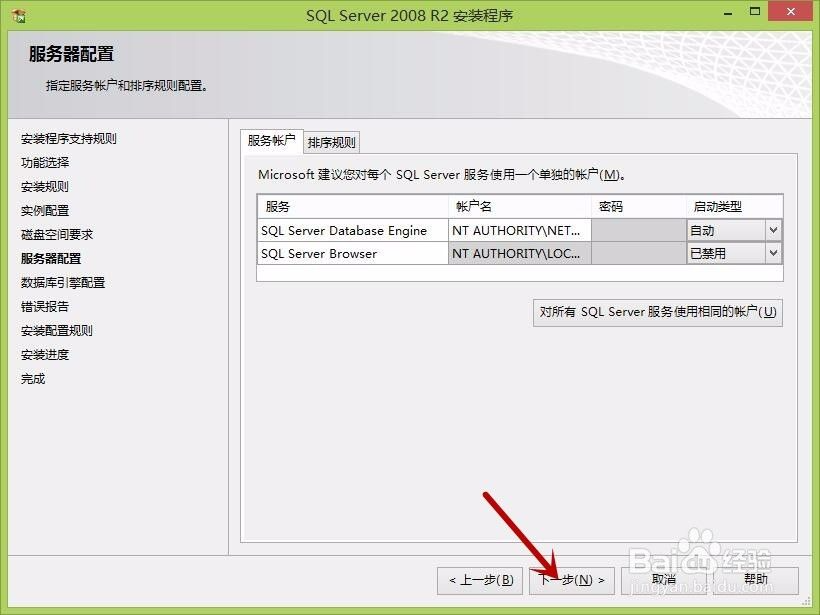The image size is (820, 615).
Task: Switch to the 排序规则 tab
Action: tap(331, 142)
